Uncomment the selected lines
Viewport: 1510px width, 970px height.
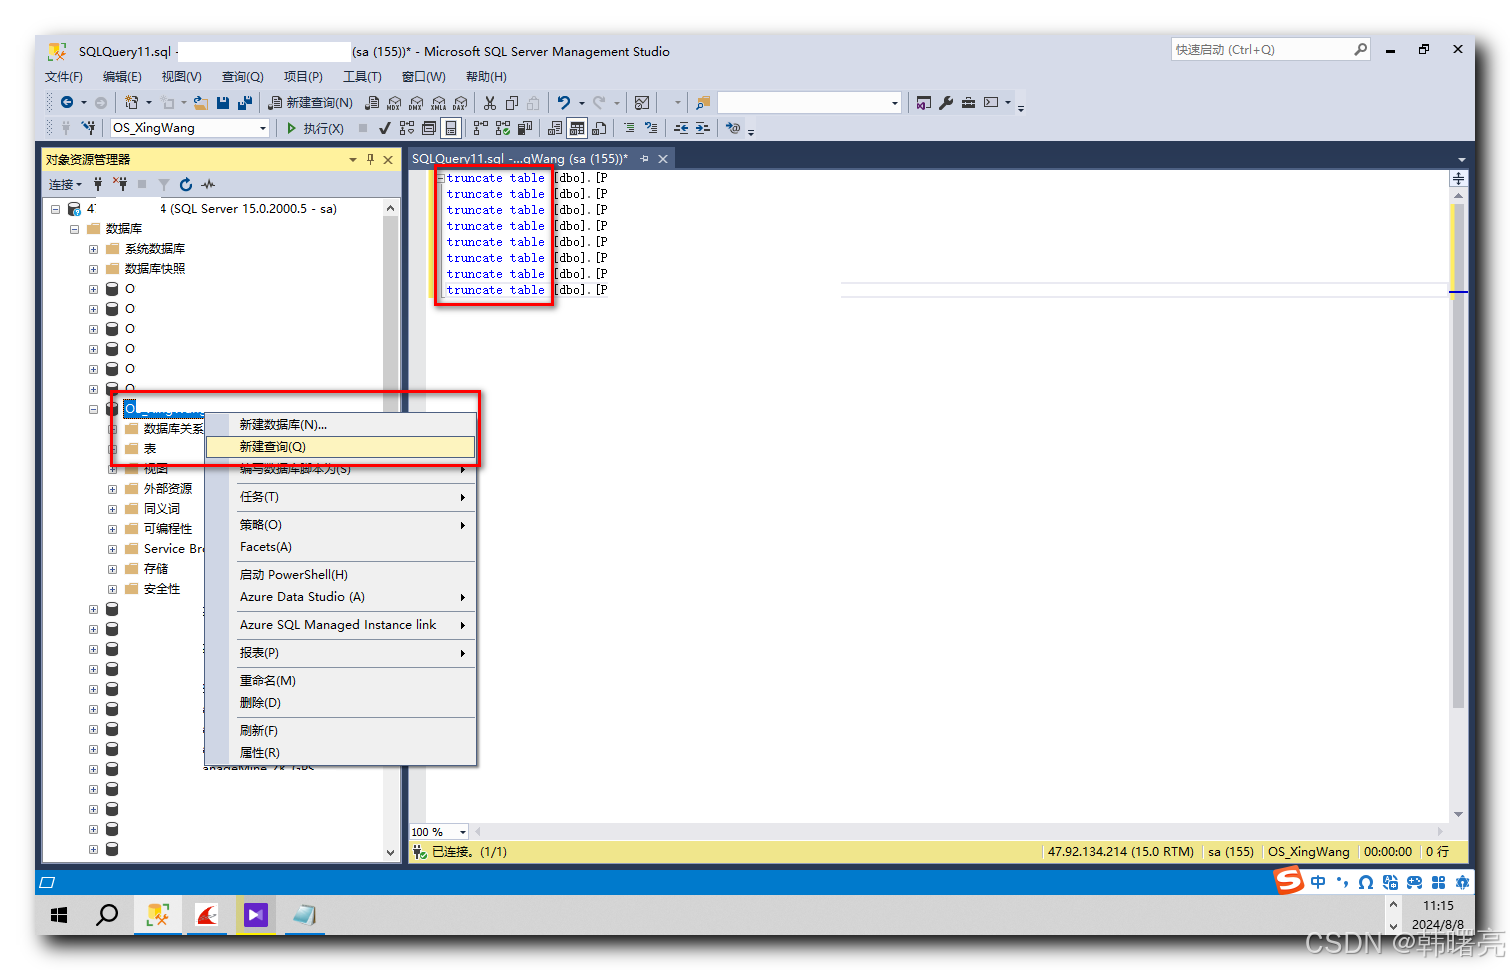pyautogui.click(x=651, y=128)
